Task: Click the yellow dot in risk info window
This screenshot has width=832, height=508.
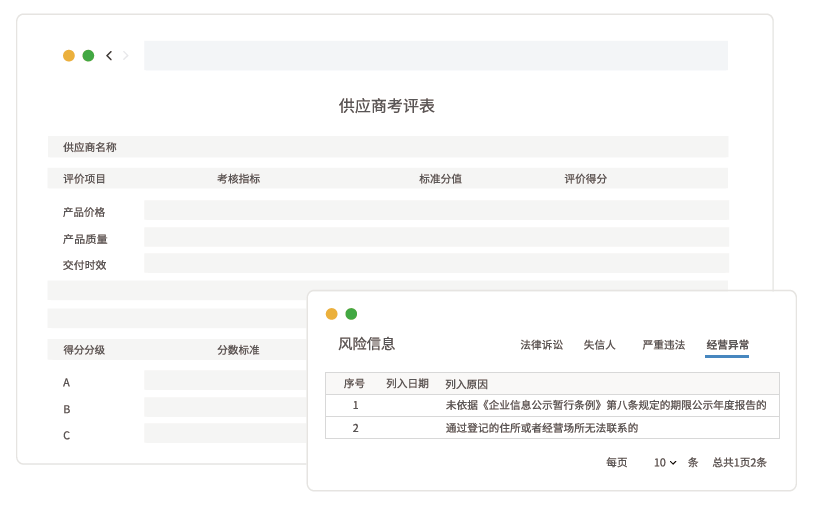Action: (332, 314)
